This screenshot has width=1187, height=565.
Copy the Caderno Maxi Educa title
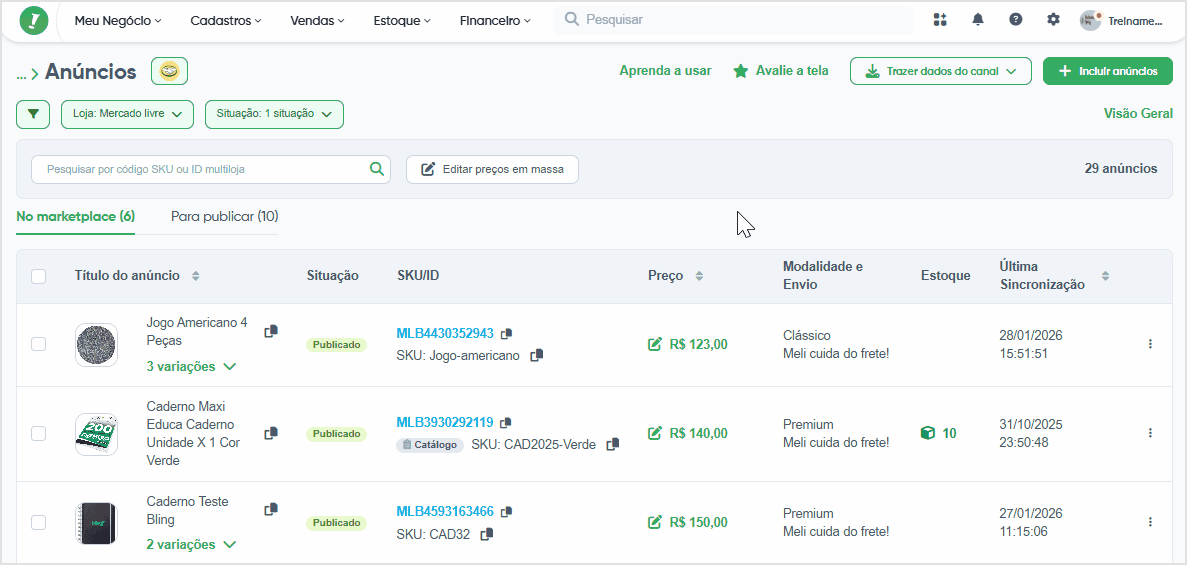[x=271, y=433]
